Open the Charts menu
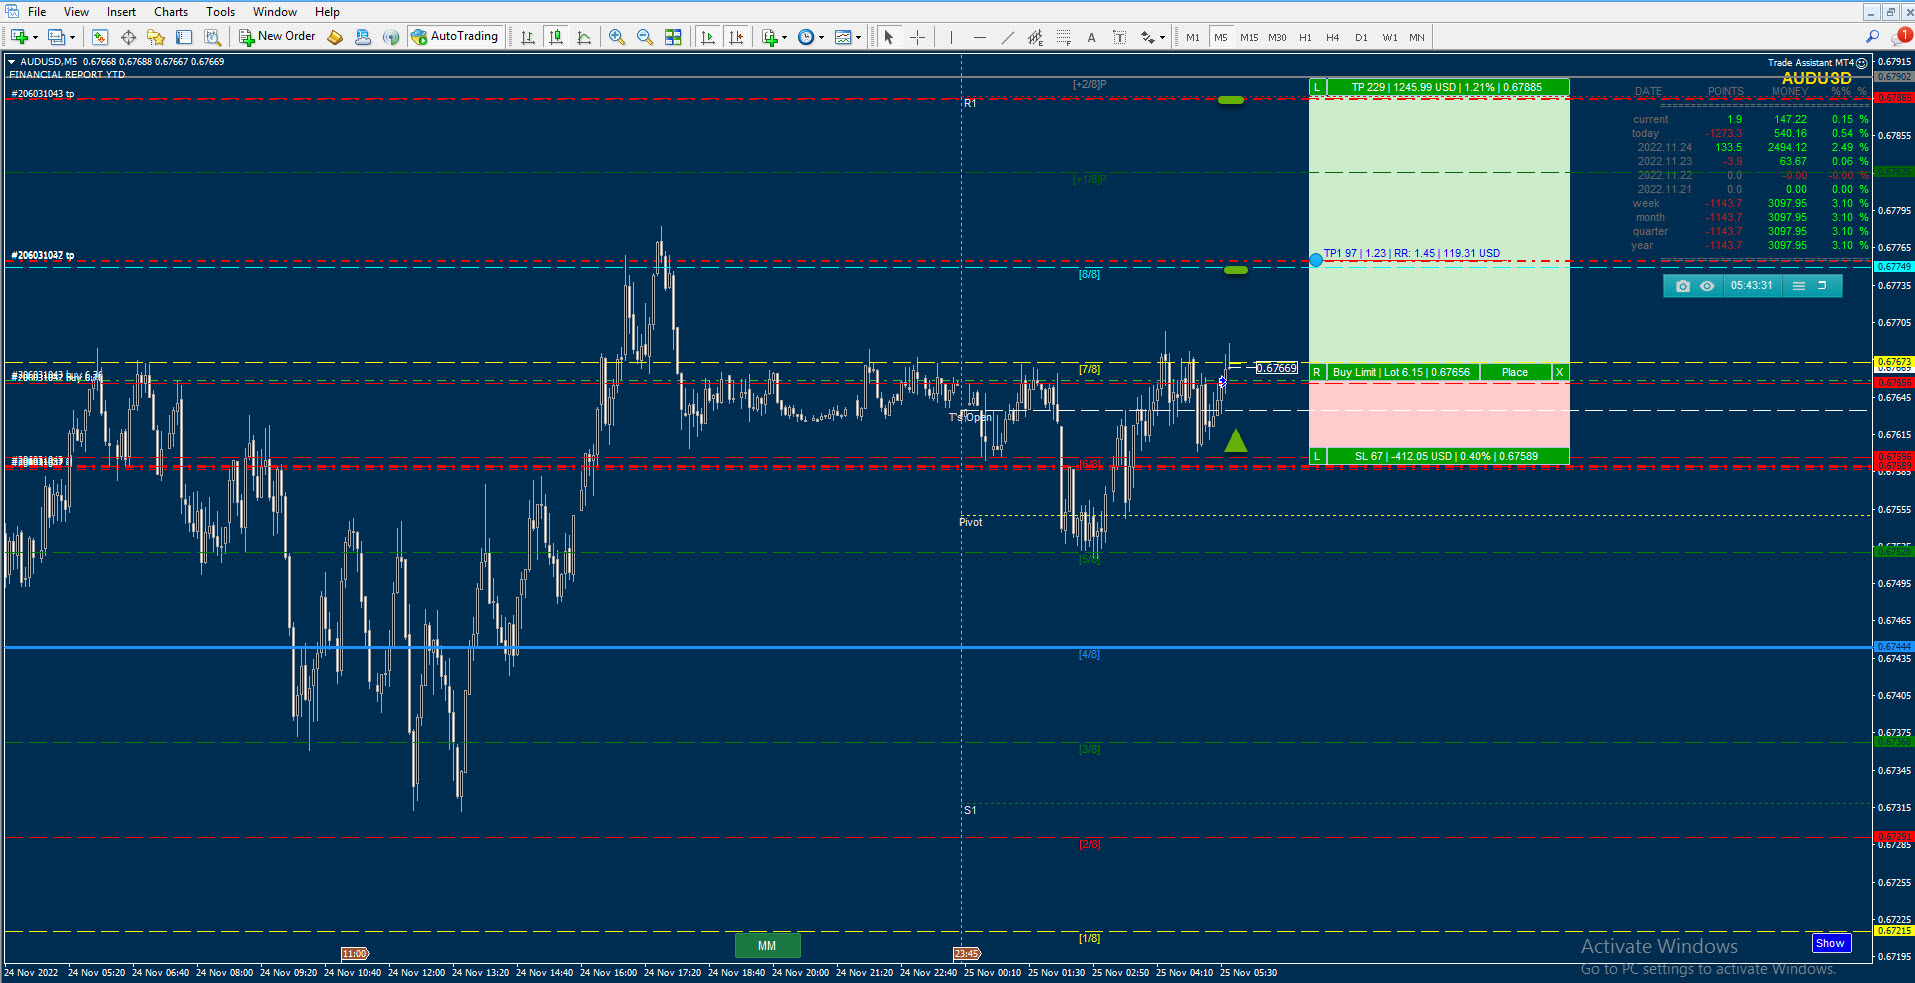 171,12
